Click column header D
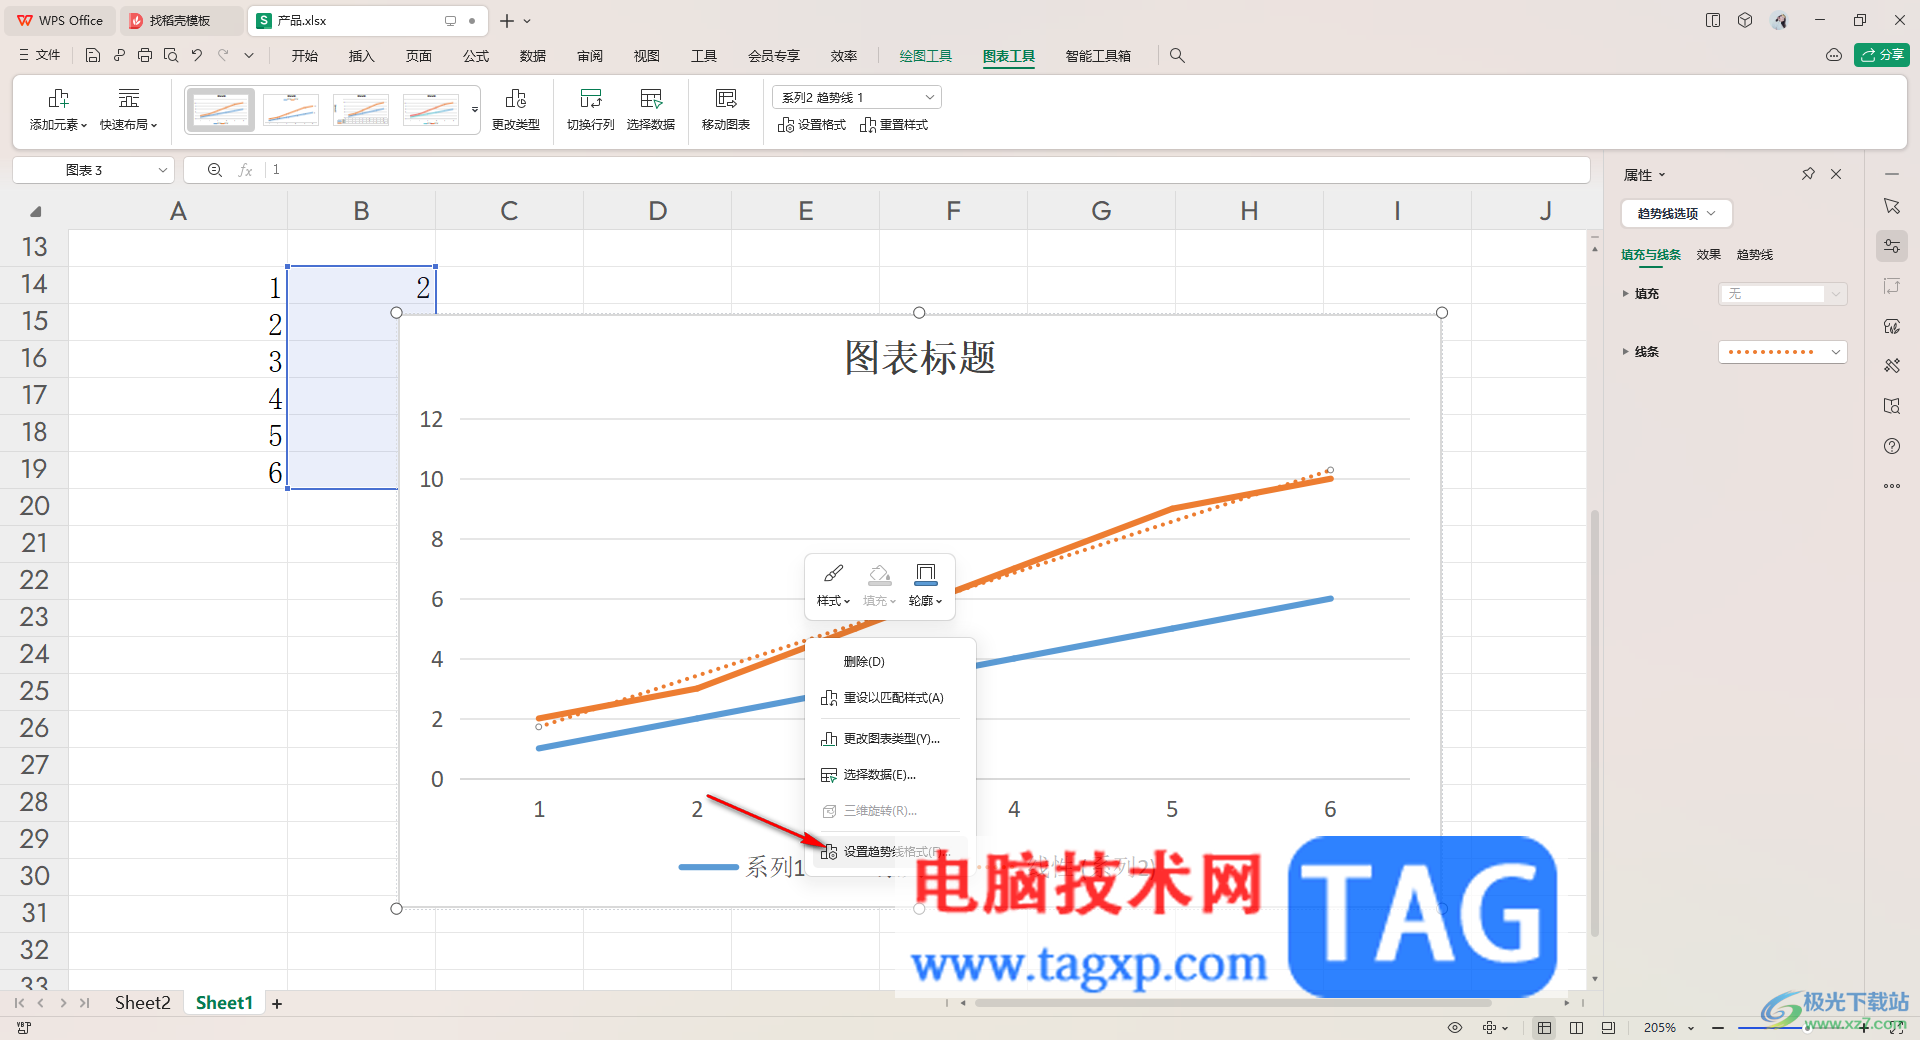The image size is (1920, 1040). 657,211
